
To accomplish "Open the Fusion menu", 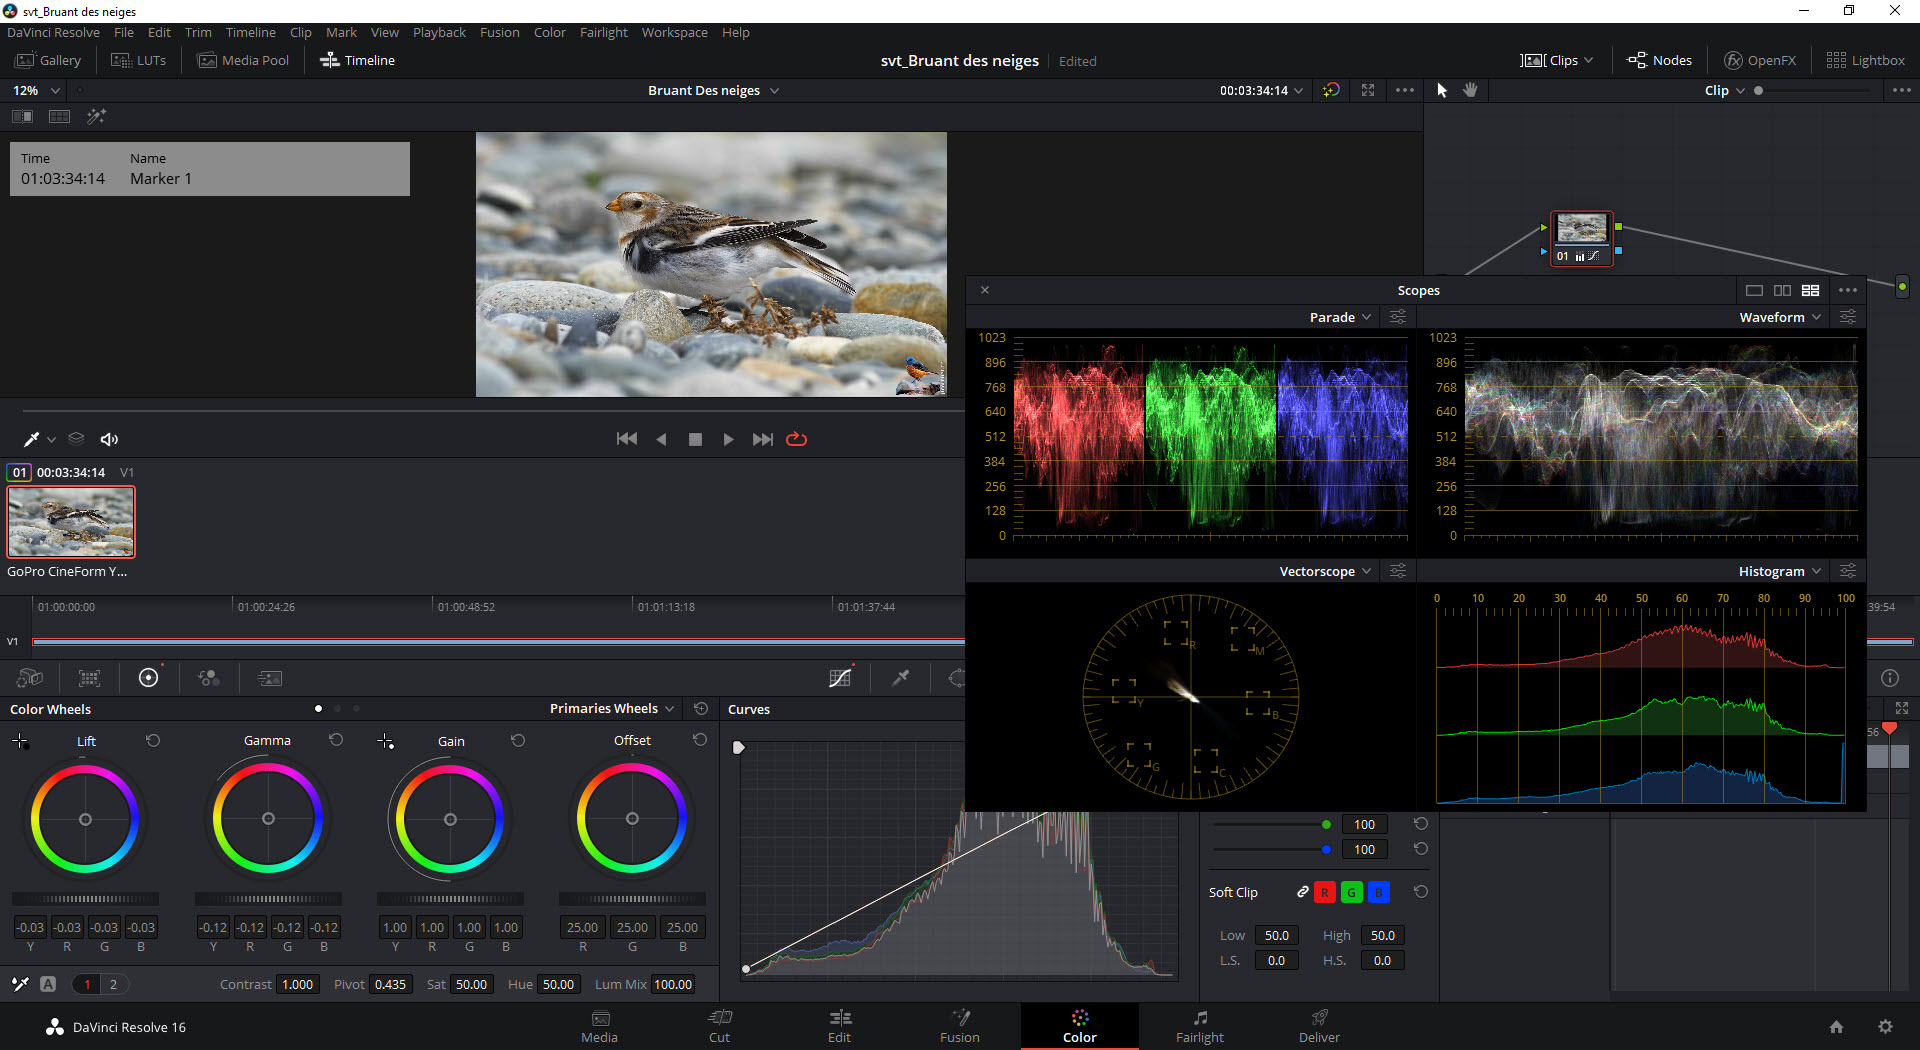I will coord(499,32).
